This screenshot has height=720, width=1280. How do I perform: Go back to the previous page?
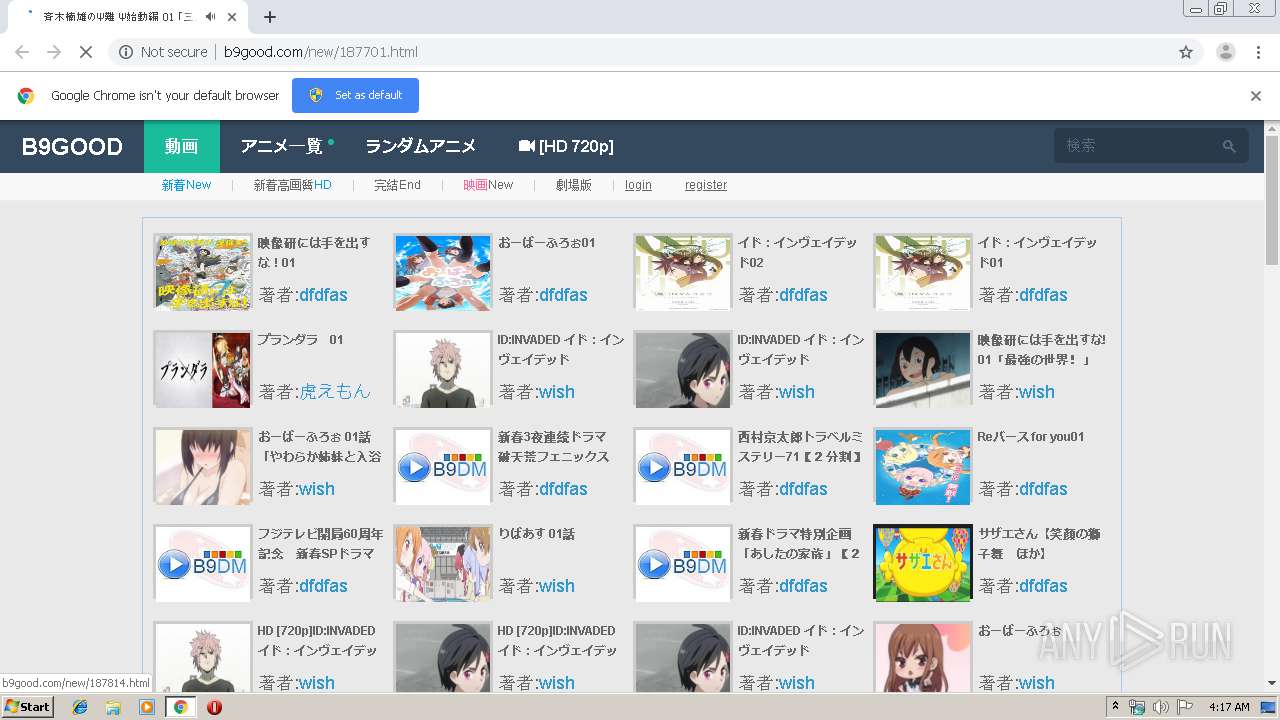click(22, 52)
